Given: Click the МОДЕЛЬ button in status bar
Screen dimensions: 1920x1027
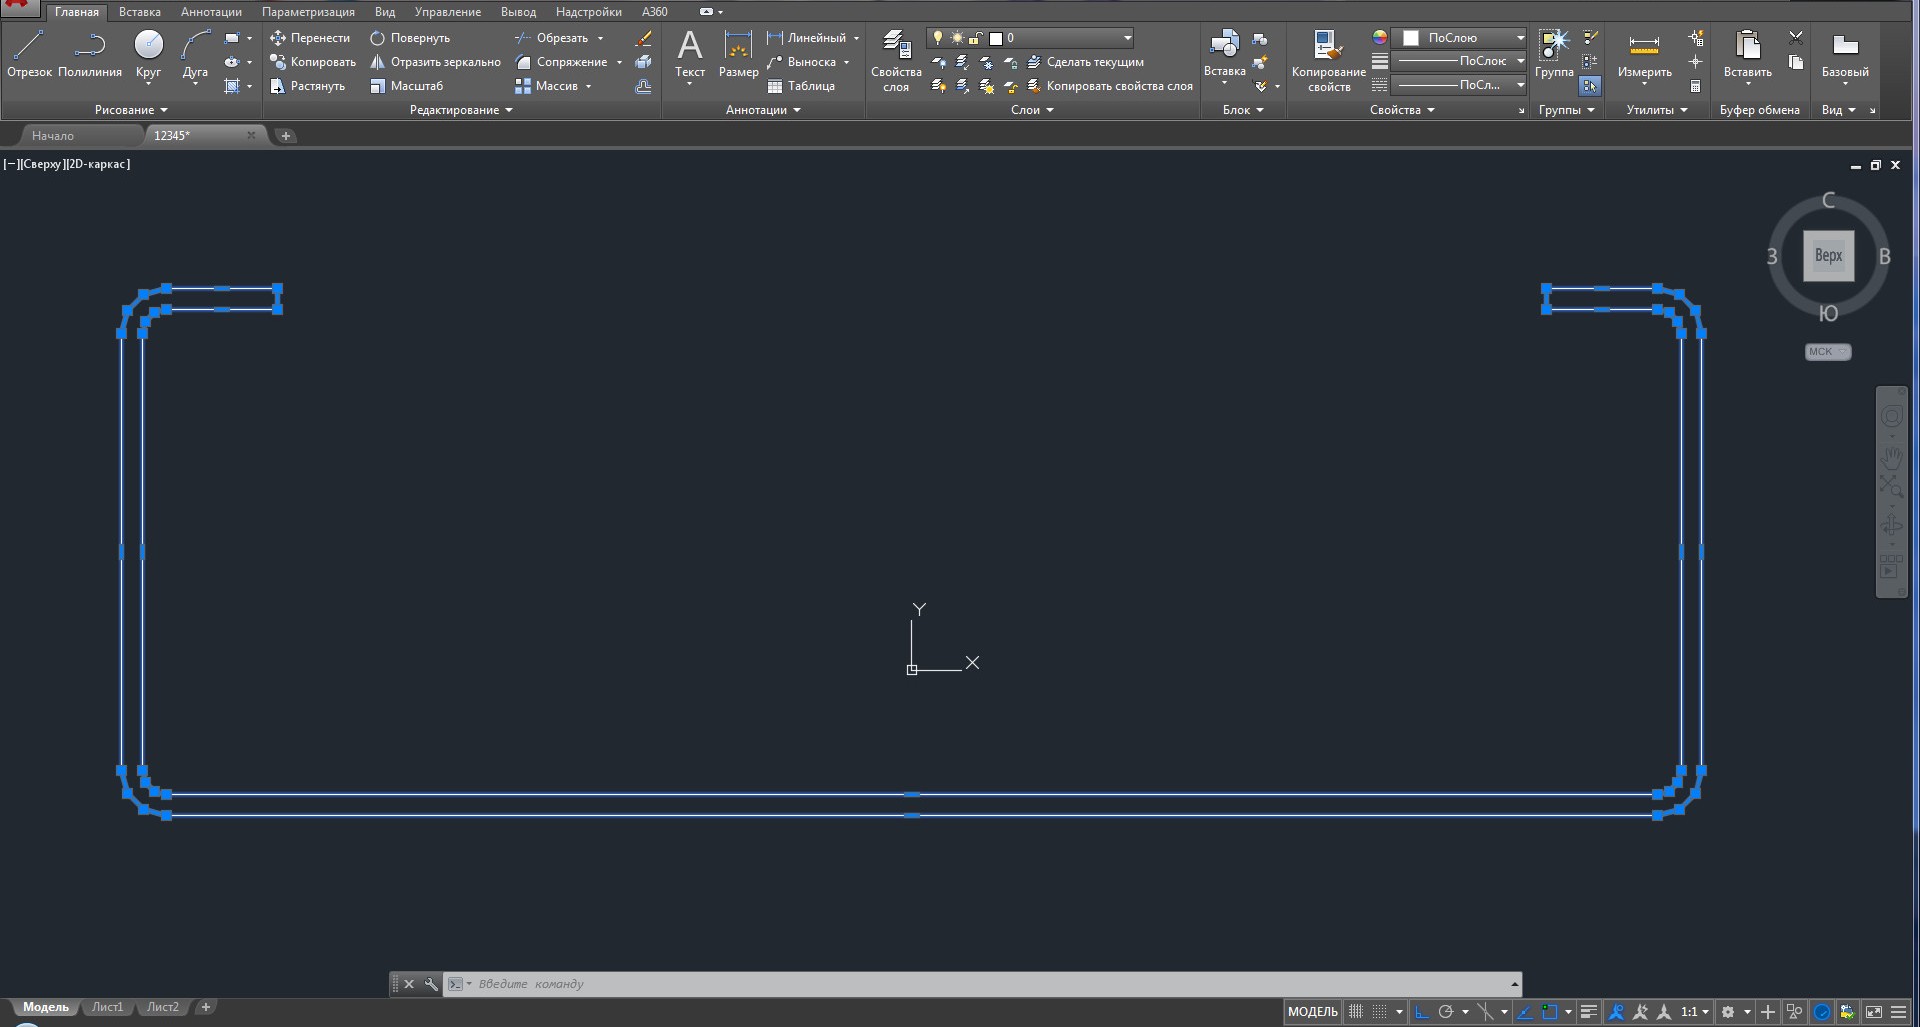Looking at the screenshot, I should point(1312,1012).
